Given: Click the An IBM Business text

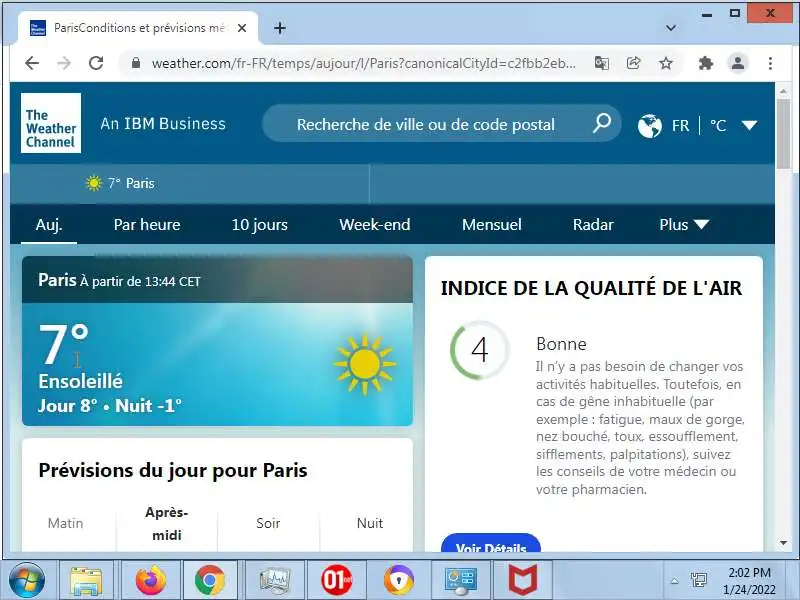Looking at the screenshot, I should (163, 123).
